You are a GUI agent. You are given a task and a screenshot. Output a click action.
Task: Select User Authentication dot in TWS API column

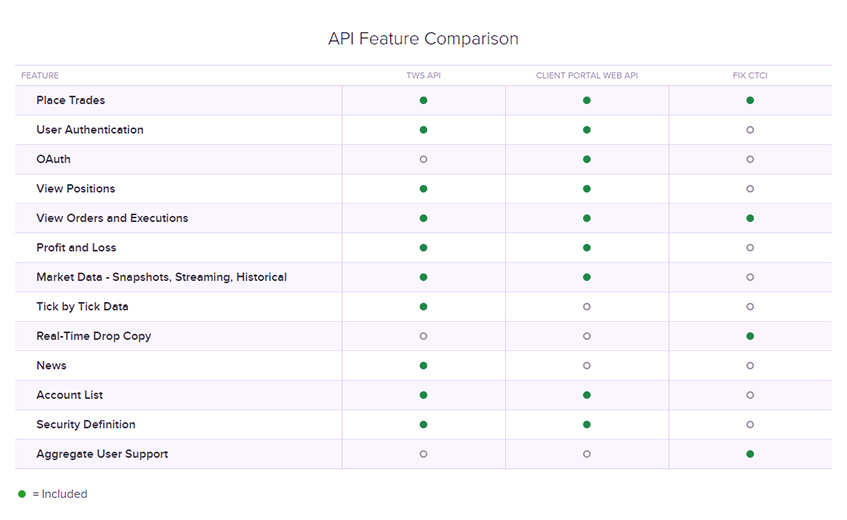click(x=424, y=130)
